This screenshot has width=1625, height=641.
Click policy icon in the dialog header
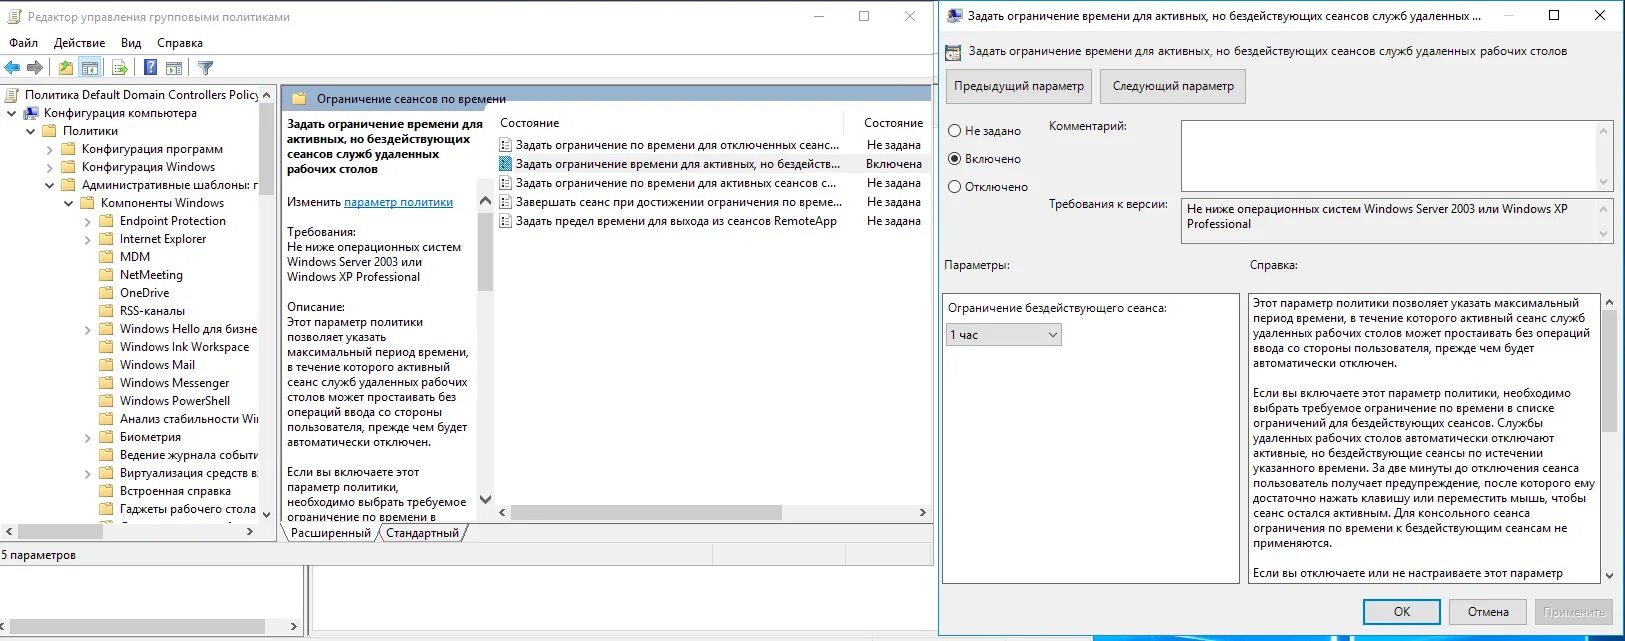click(953, 52)
